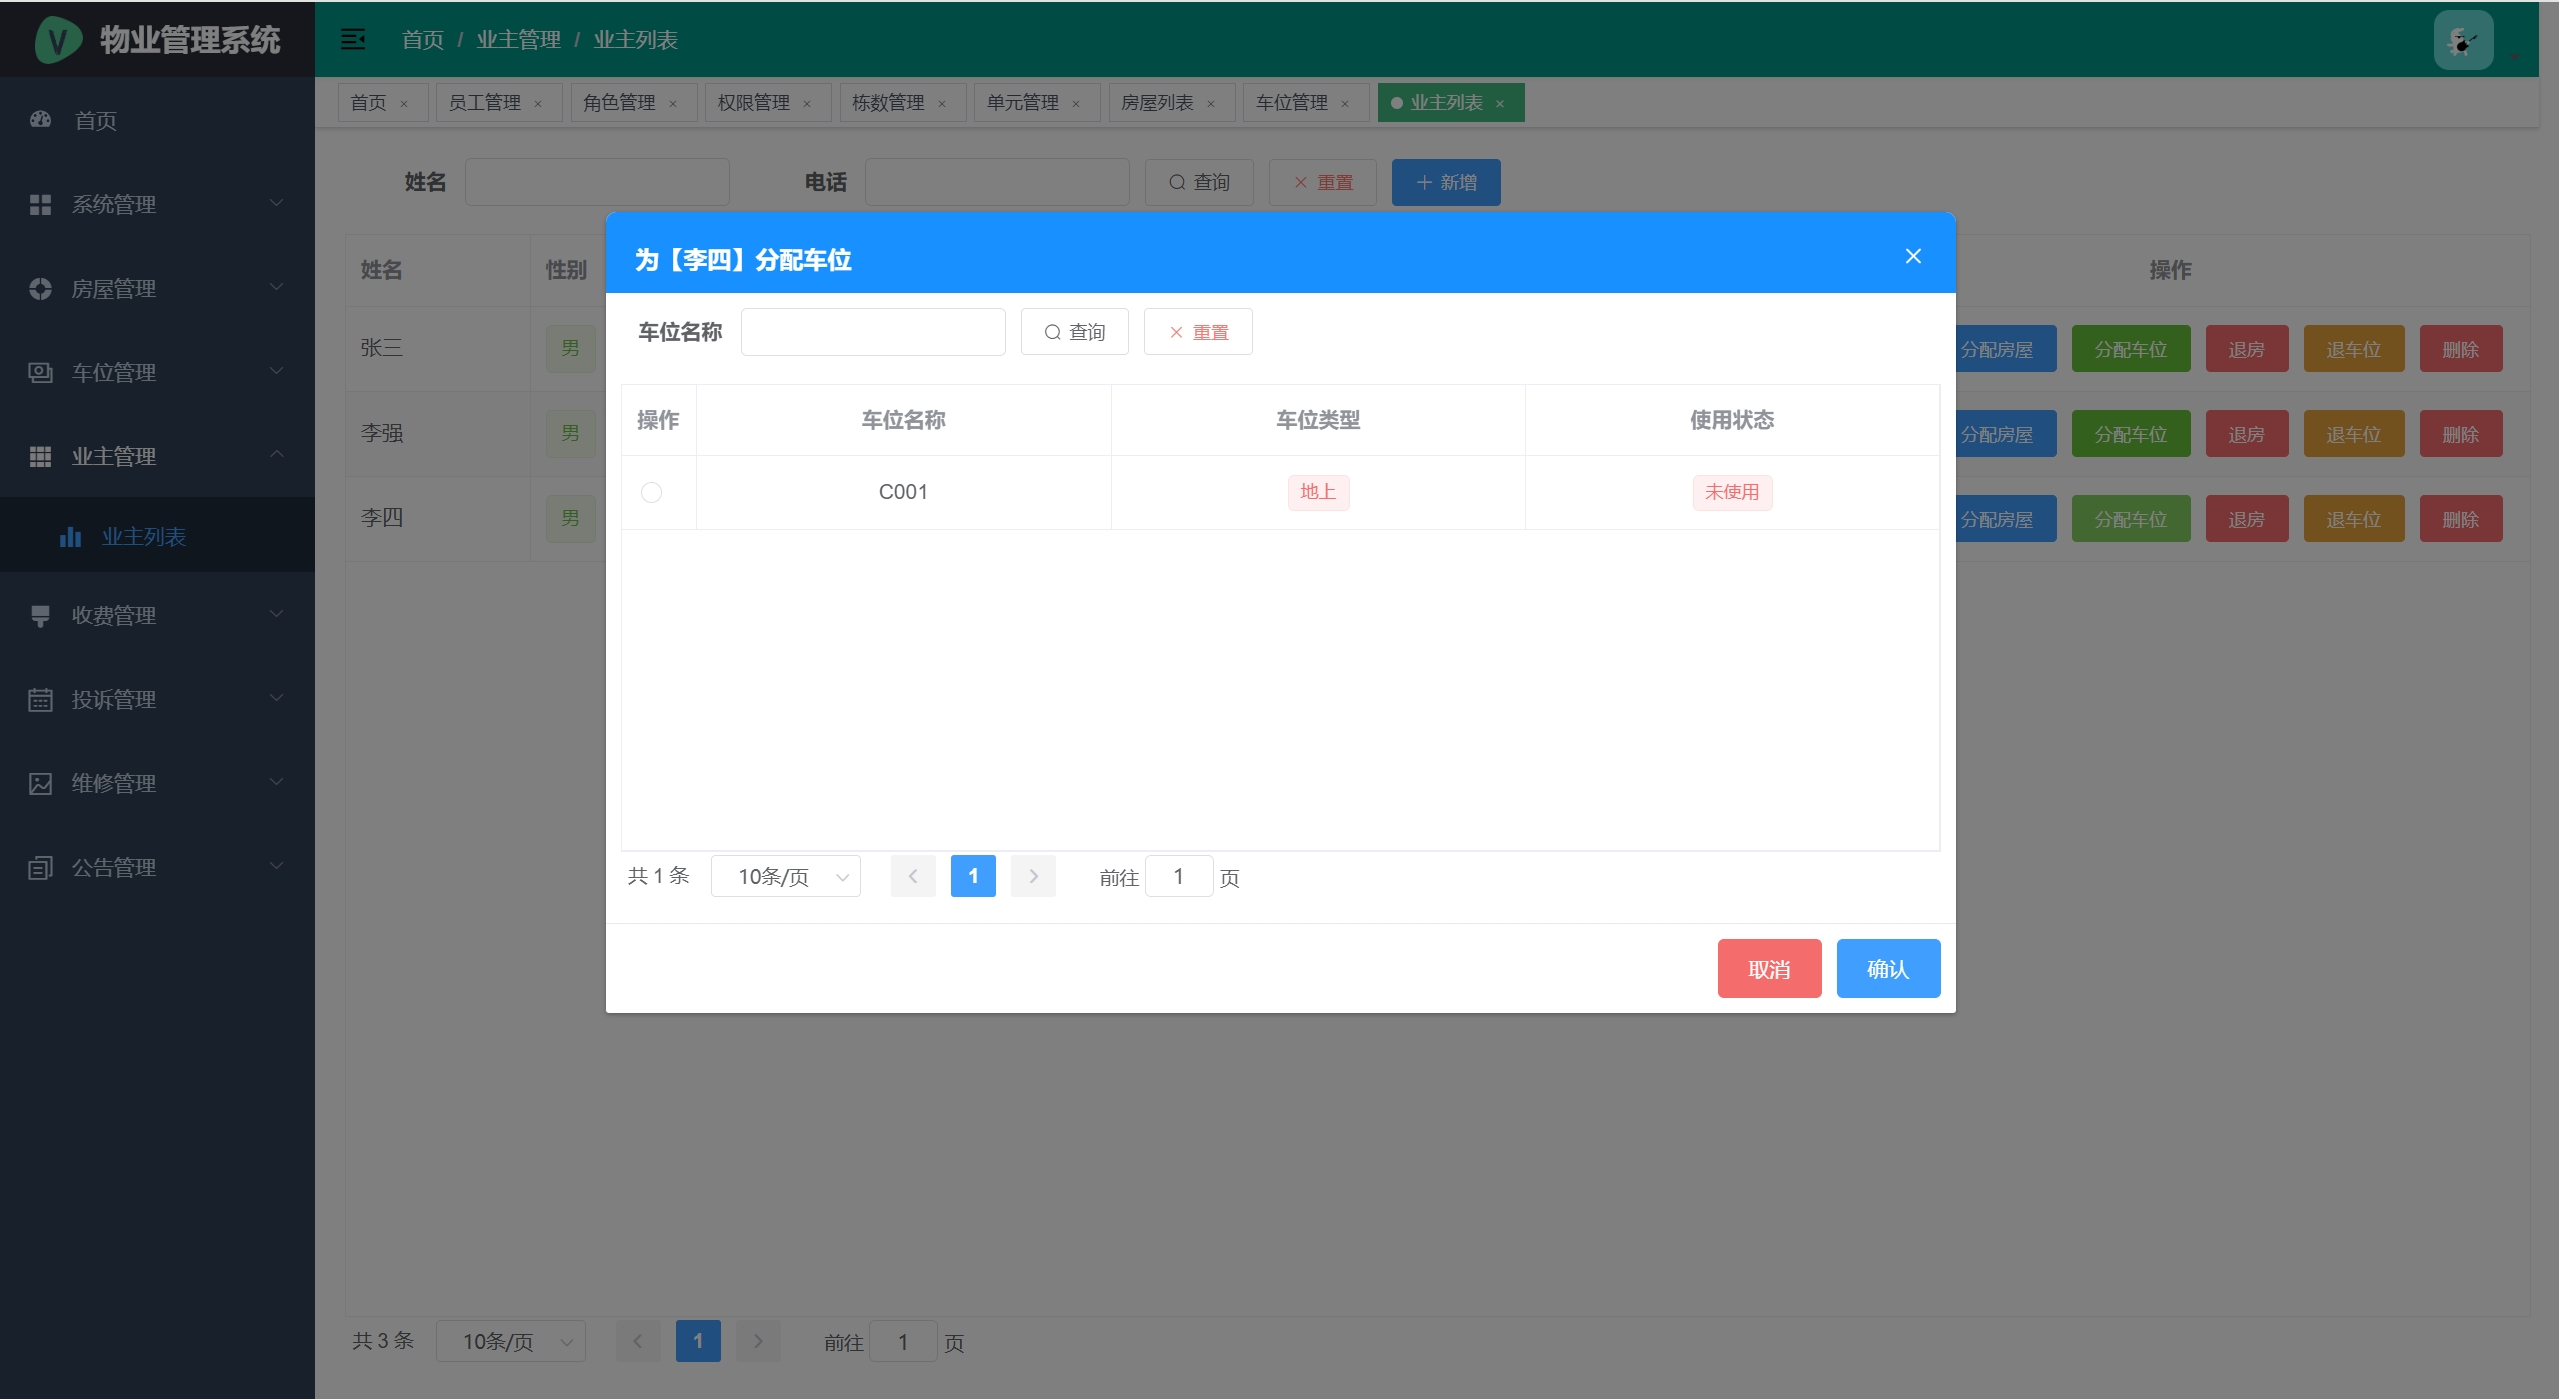
Task: Click the dialog's 查询 search button
Action: tap(1074, 332)
